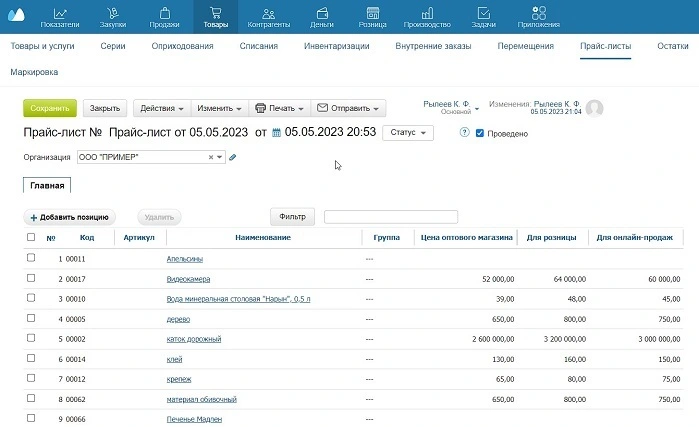Open the Статус dropdown
699x427 pixels.
(408, 132)
